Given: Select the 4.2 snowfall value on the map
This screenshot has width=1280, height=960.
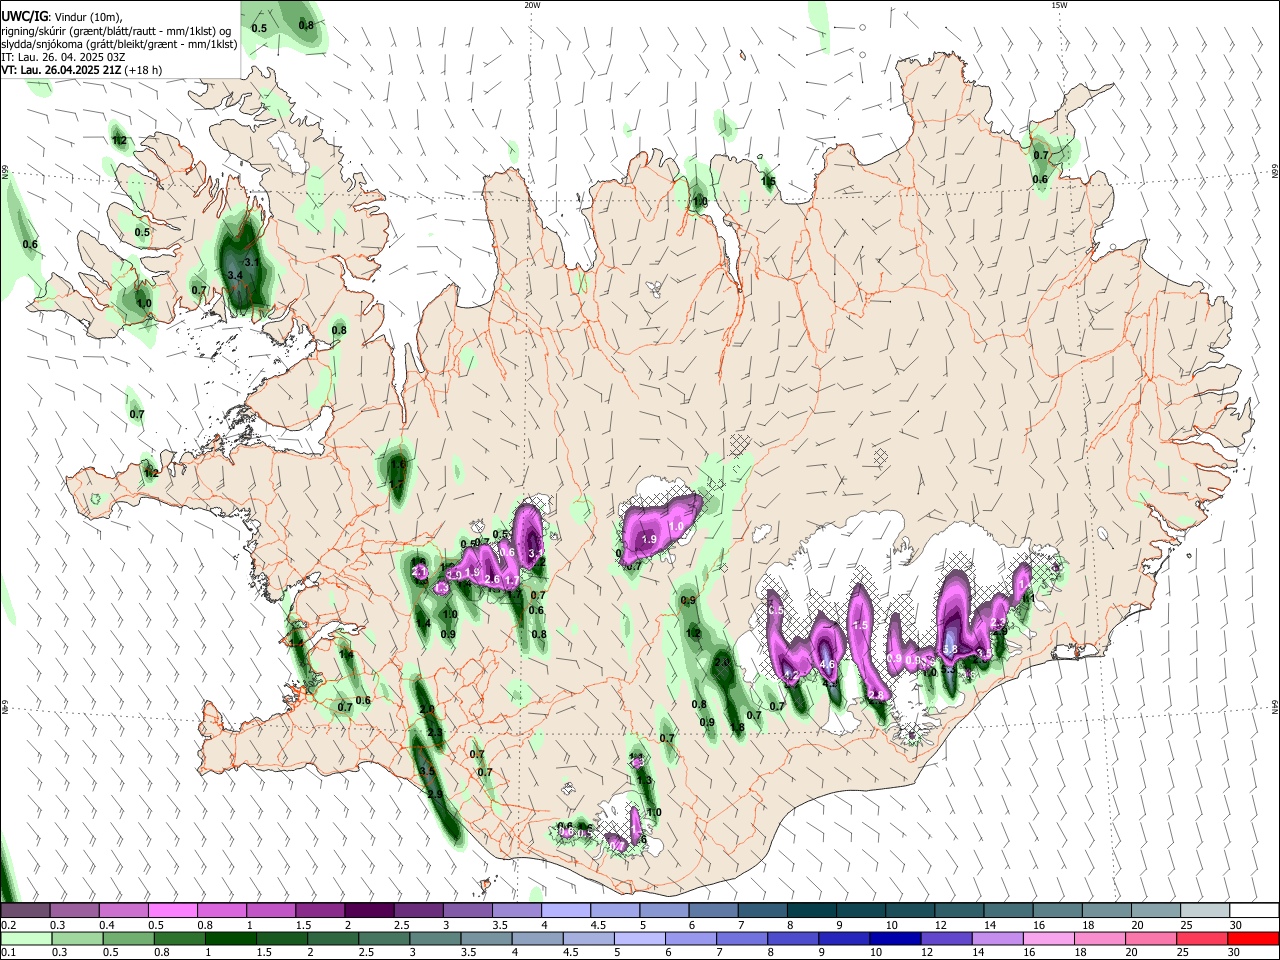Looking at the screenshot, I should pyautogui.click(x=790, y=677).
